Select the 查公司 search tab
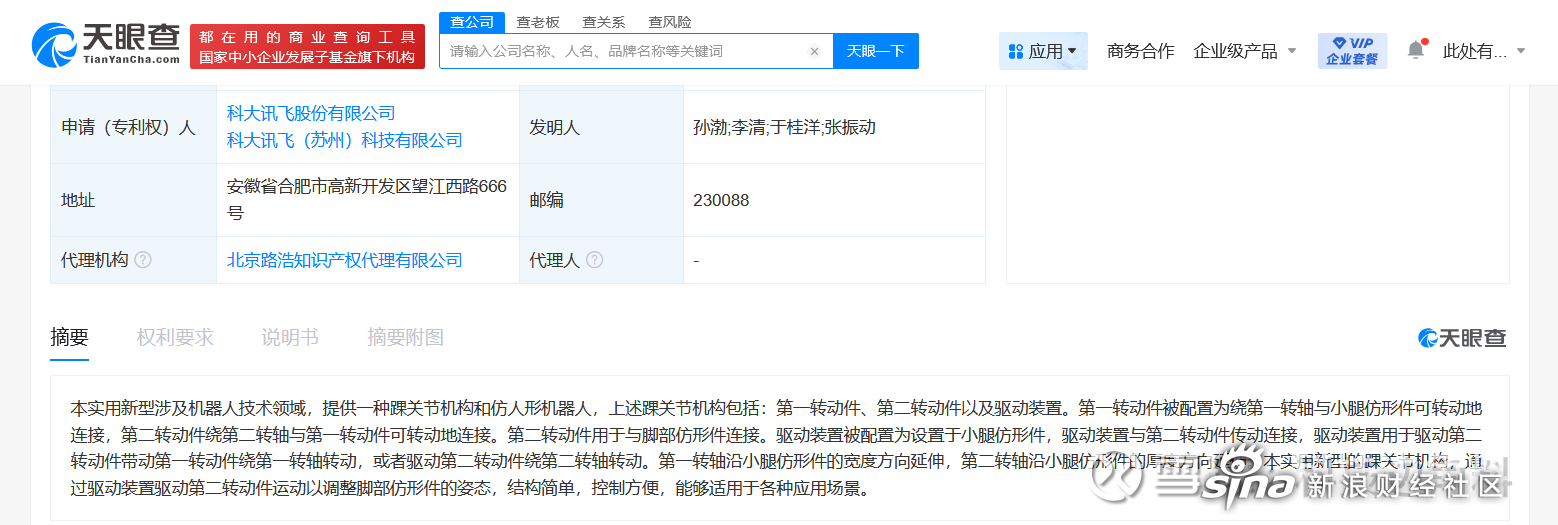Viewport: 1558px width, 525px height. coord(472,22)
